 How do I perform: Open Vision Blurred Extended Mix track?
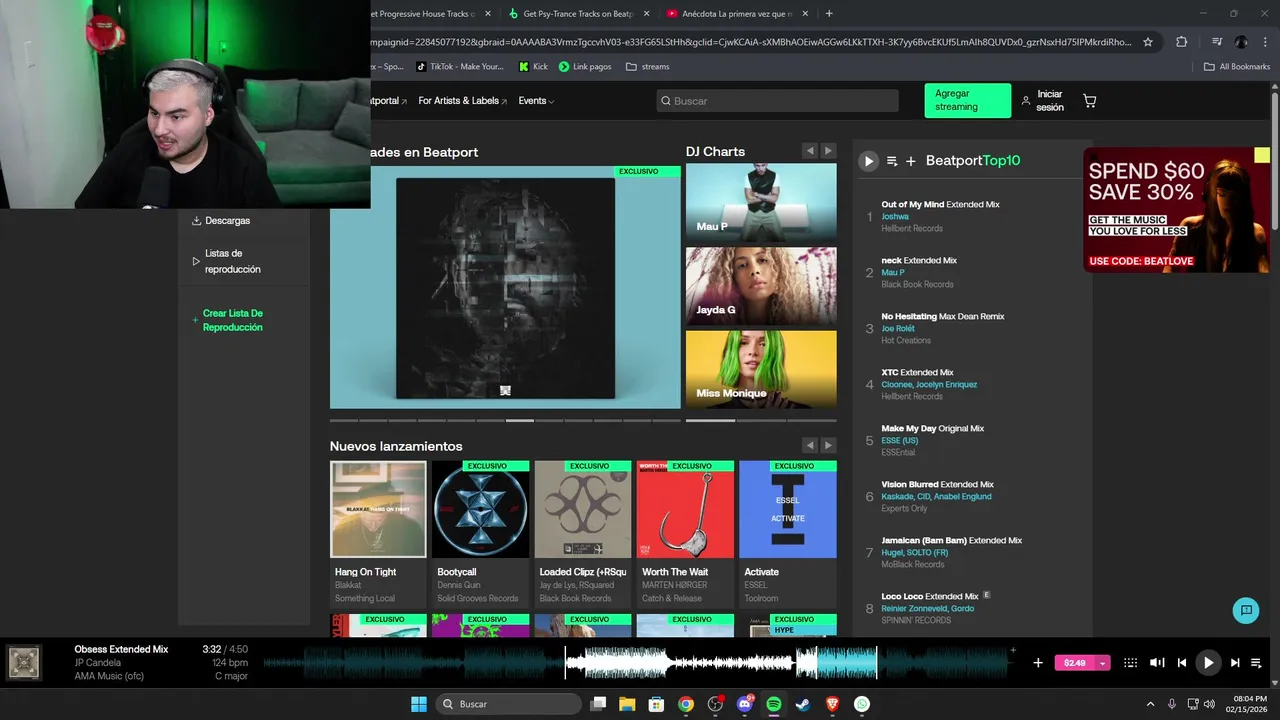[937, 484]
